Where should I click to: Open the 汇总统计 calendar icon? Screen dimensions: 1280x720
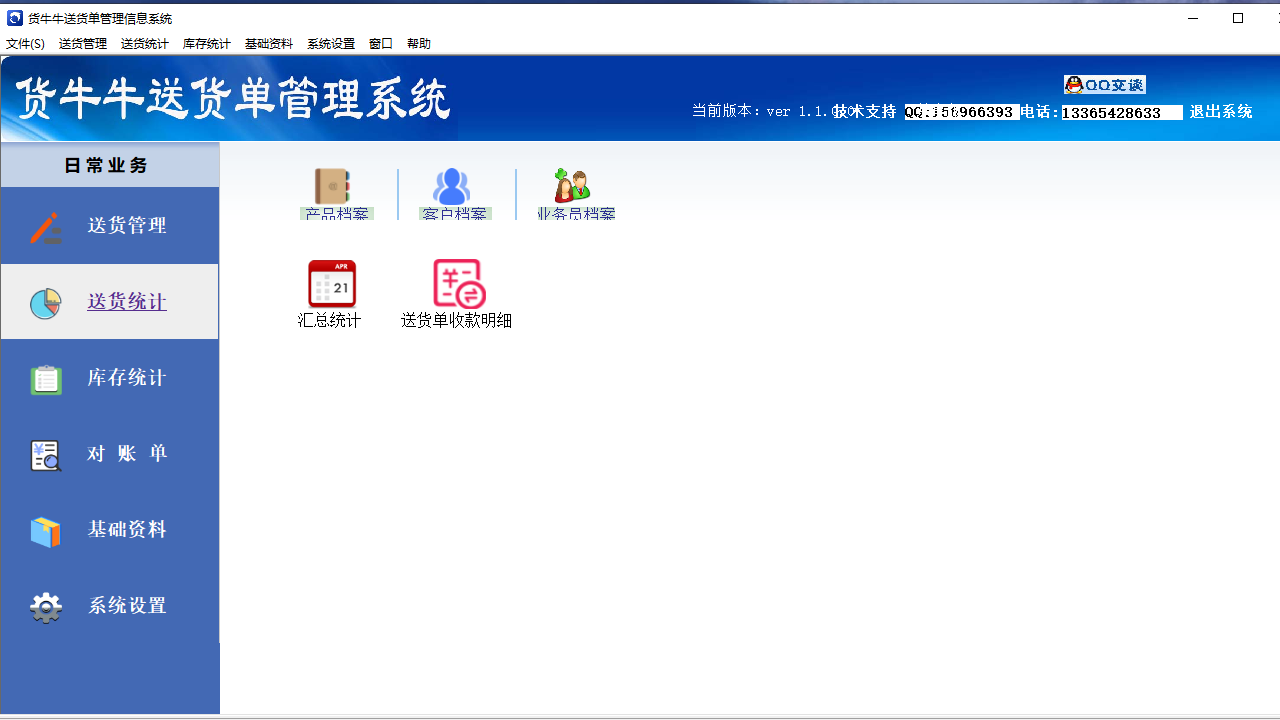coord(331,284)
